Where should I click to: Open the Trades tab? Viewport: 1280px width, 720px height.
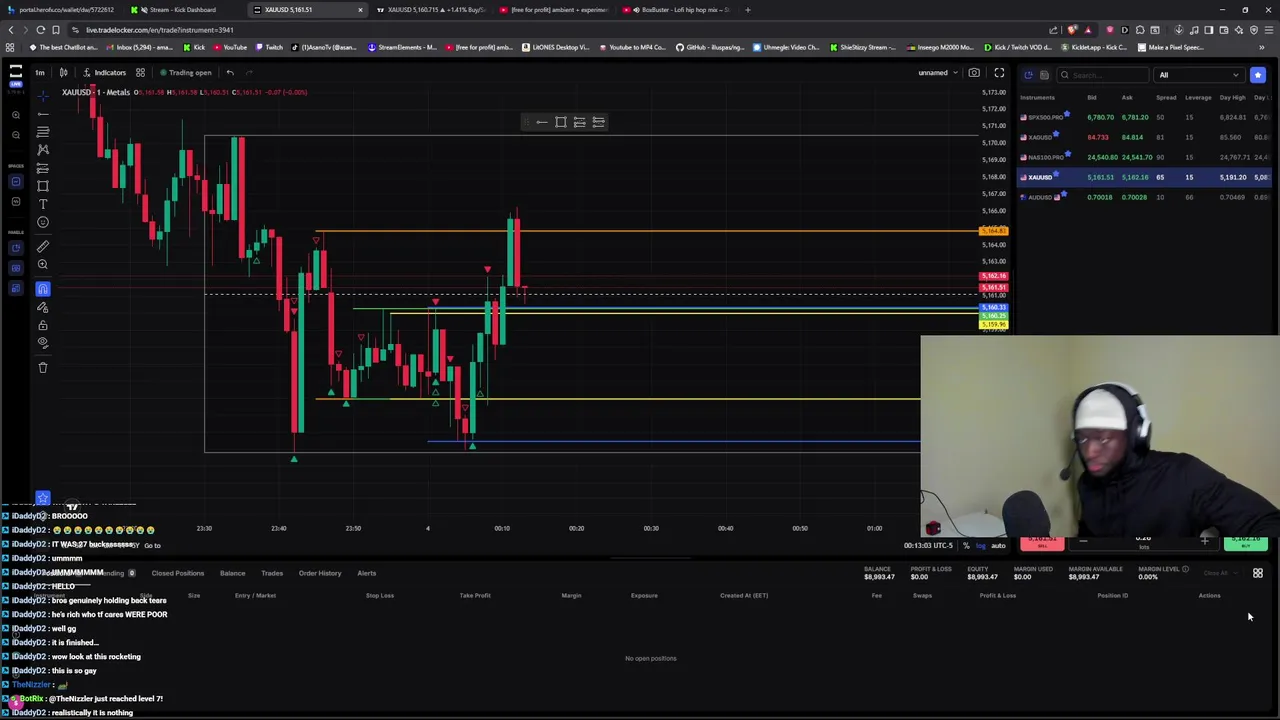point(272,573)
